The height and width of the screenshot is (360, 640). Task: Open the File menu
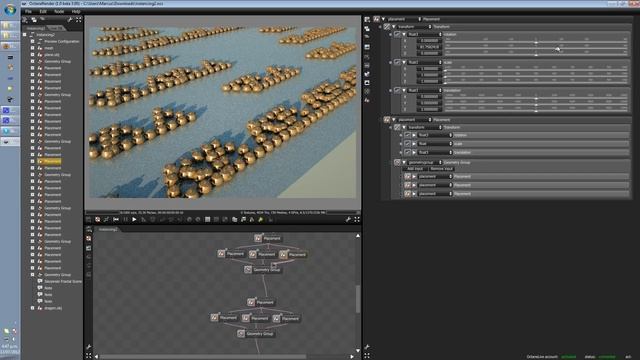(x=28, y=11)
